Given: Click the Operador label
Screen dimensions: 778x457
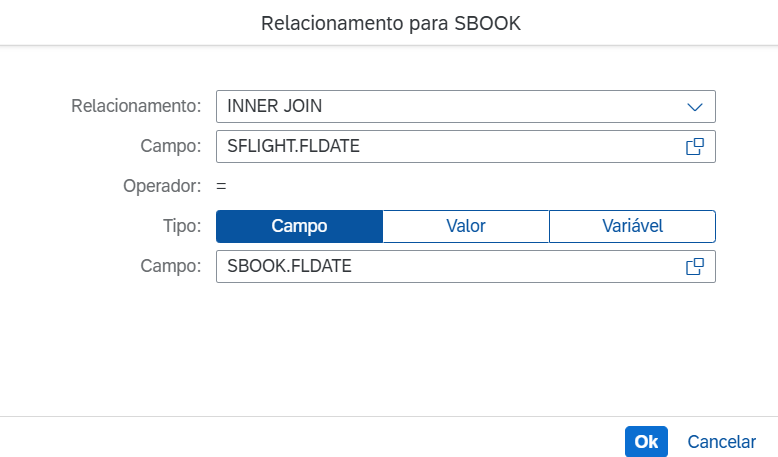Looking at the screenshot, I should [x=162, y=186].
